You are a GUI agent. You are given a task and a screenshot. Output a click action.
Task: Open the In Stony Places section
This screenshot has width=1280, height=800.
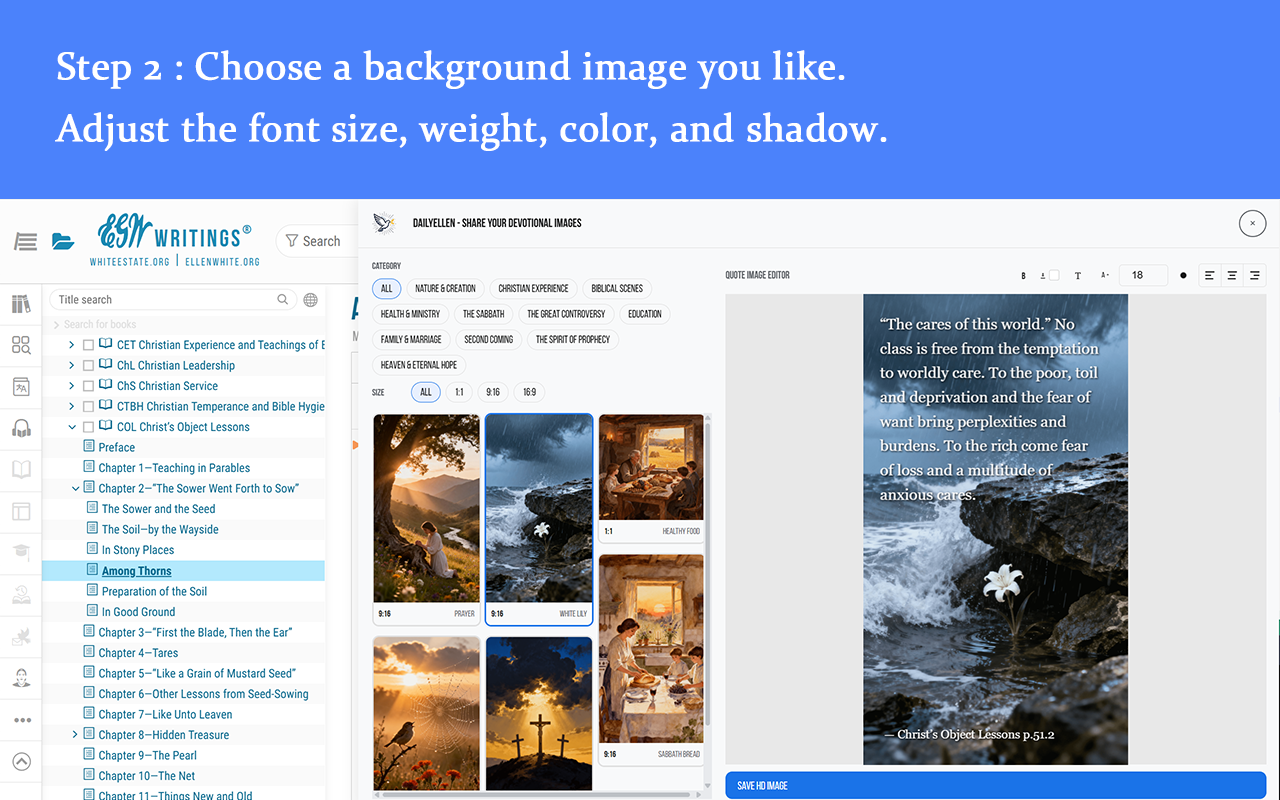click(x=138, y=550)
